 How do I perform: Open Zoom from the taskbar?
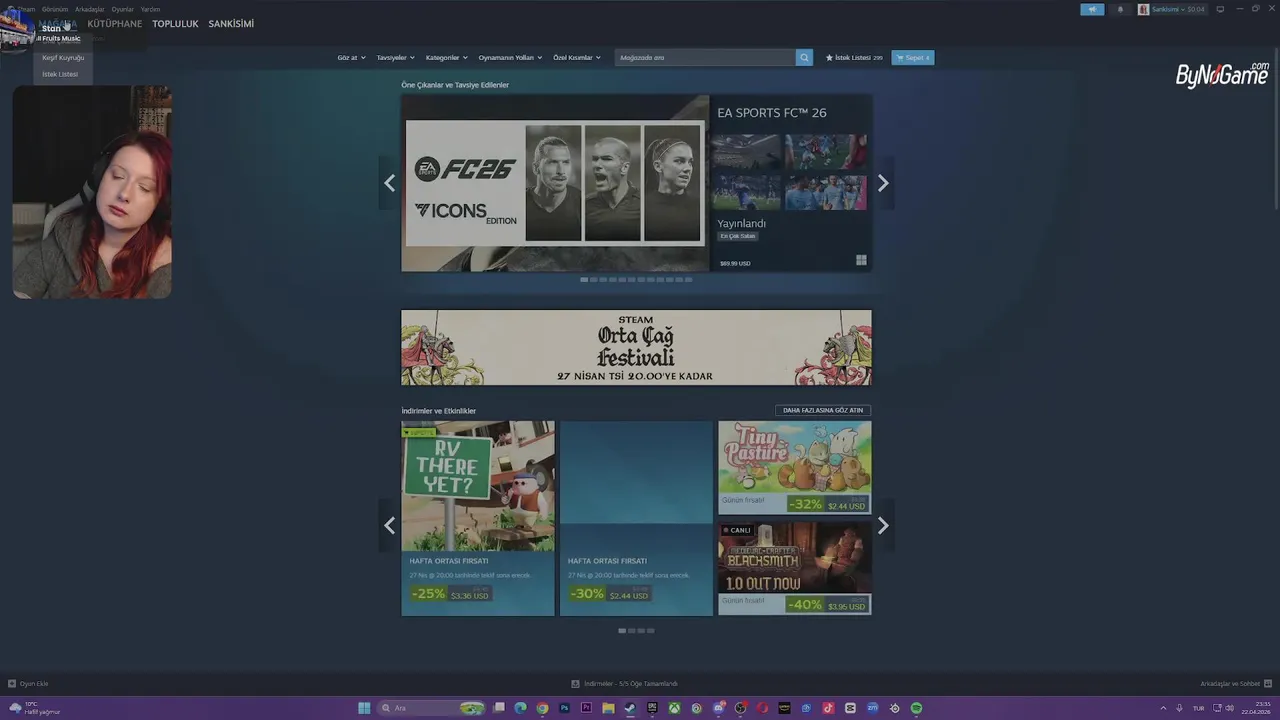(872, 708)
